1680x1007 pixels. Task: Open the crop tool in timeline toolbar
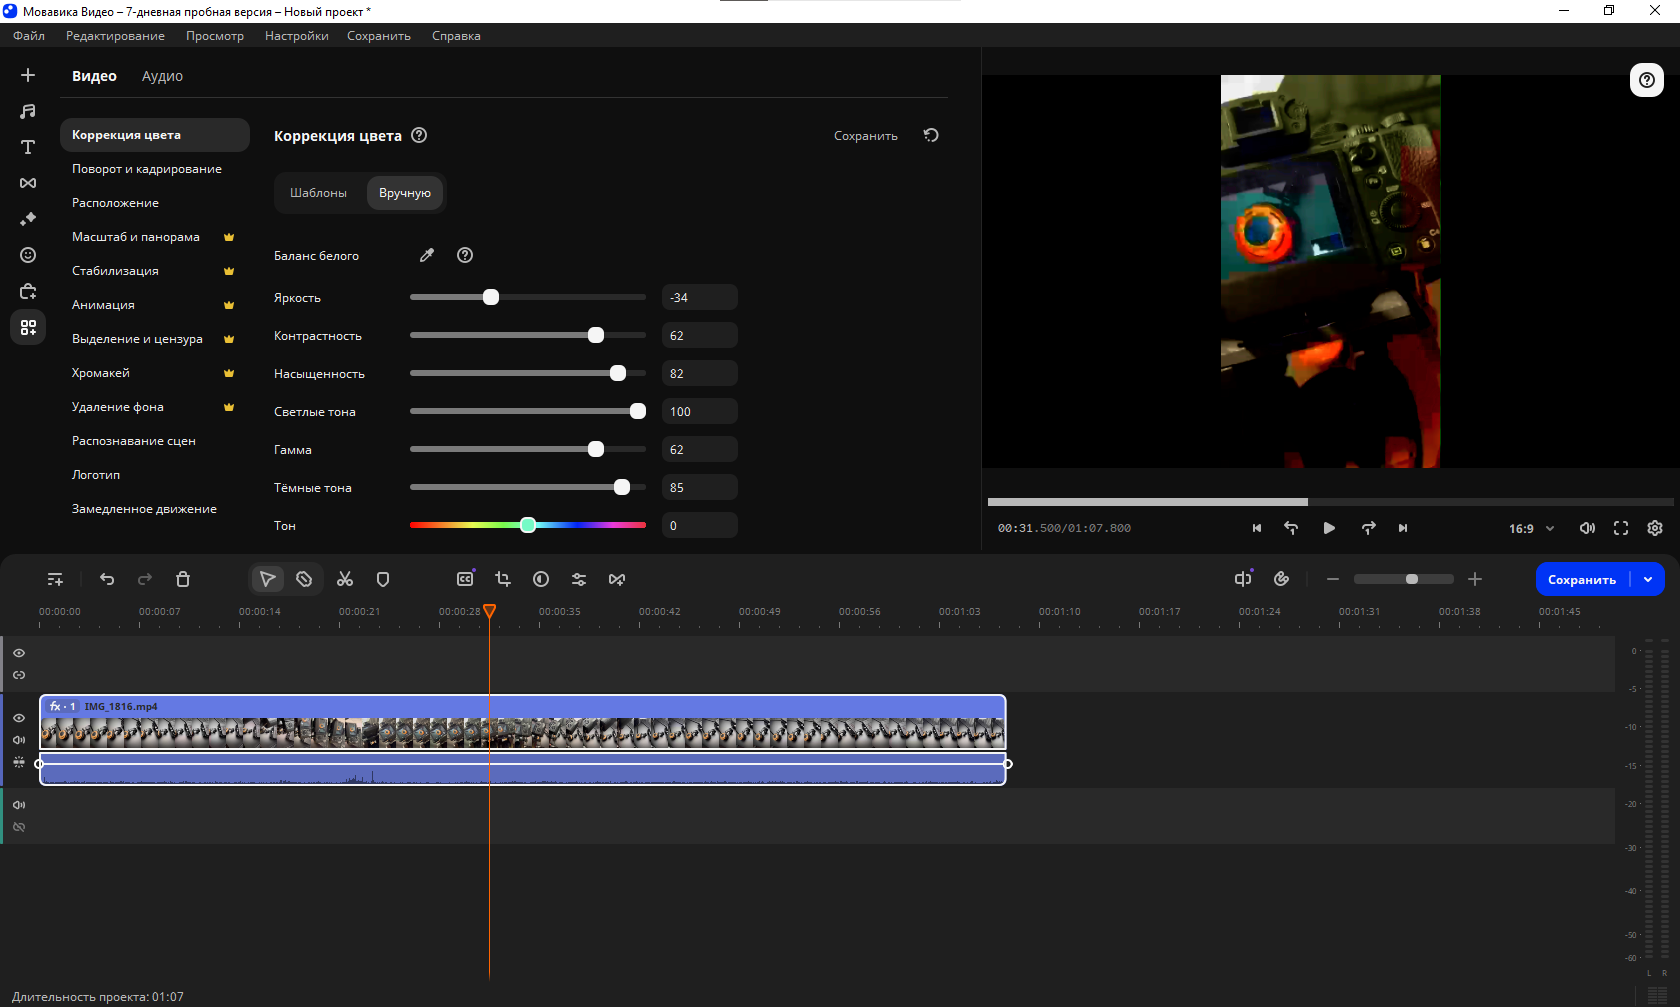click(x=503, y=579)
